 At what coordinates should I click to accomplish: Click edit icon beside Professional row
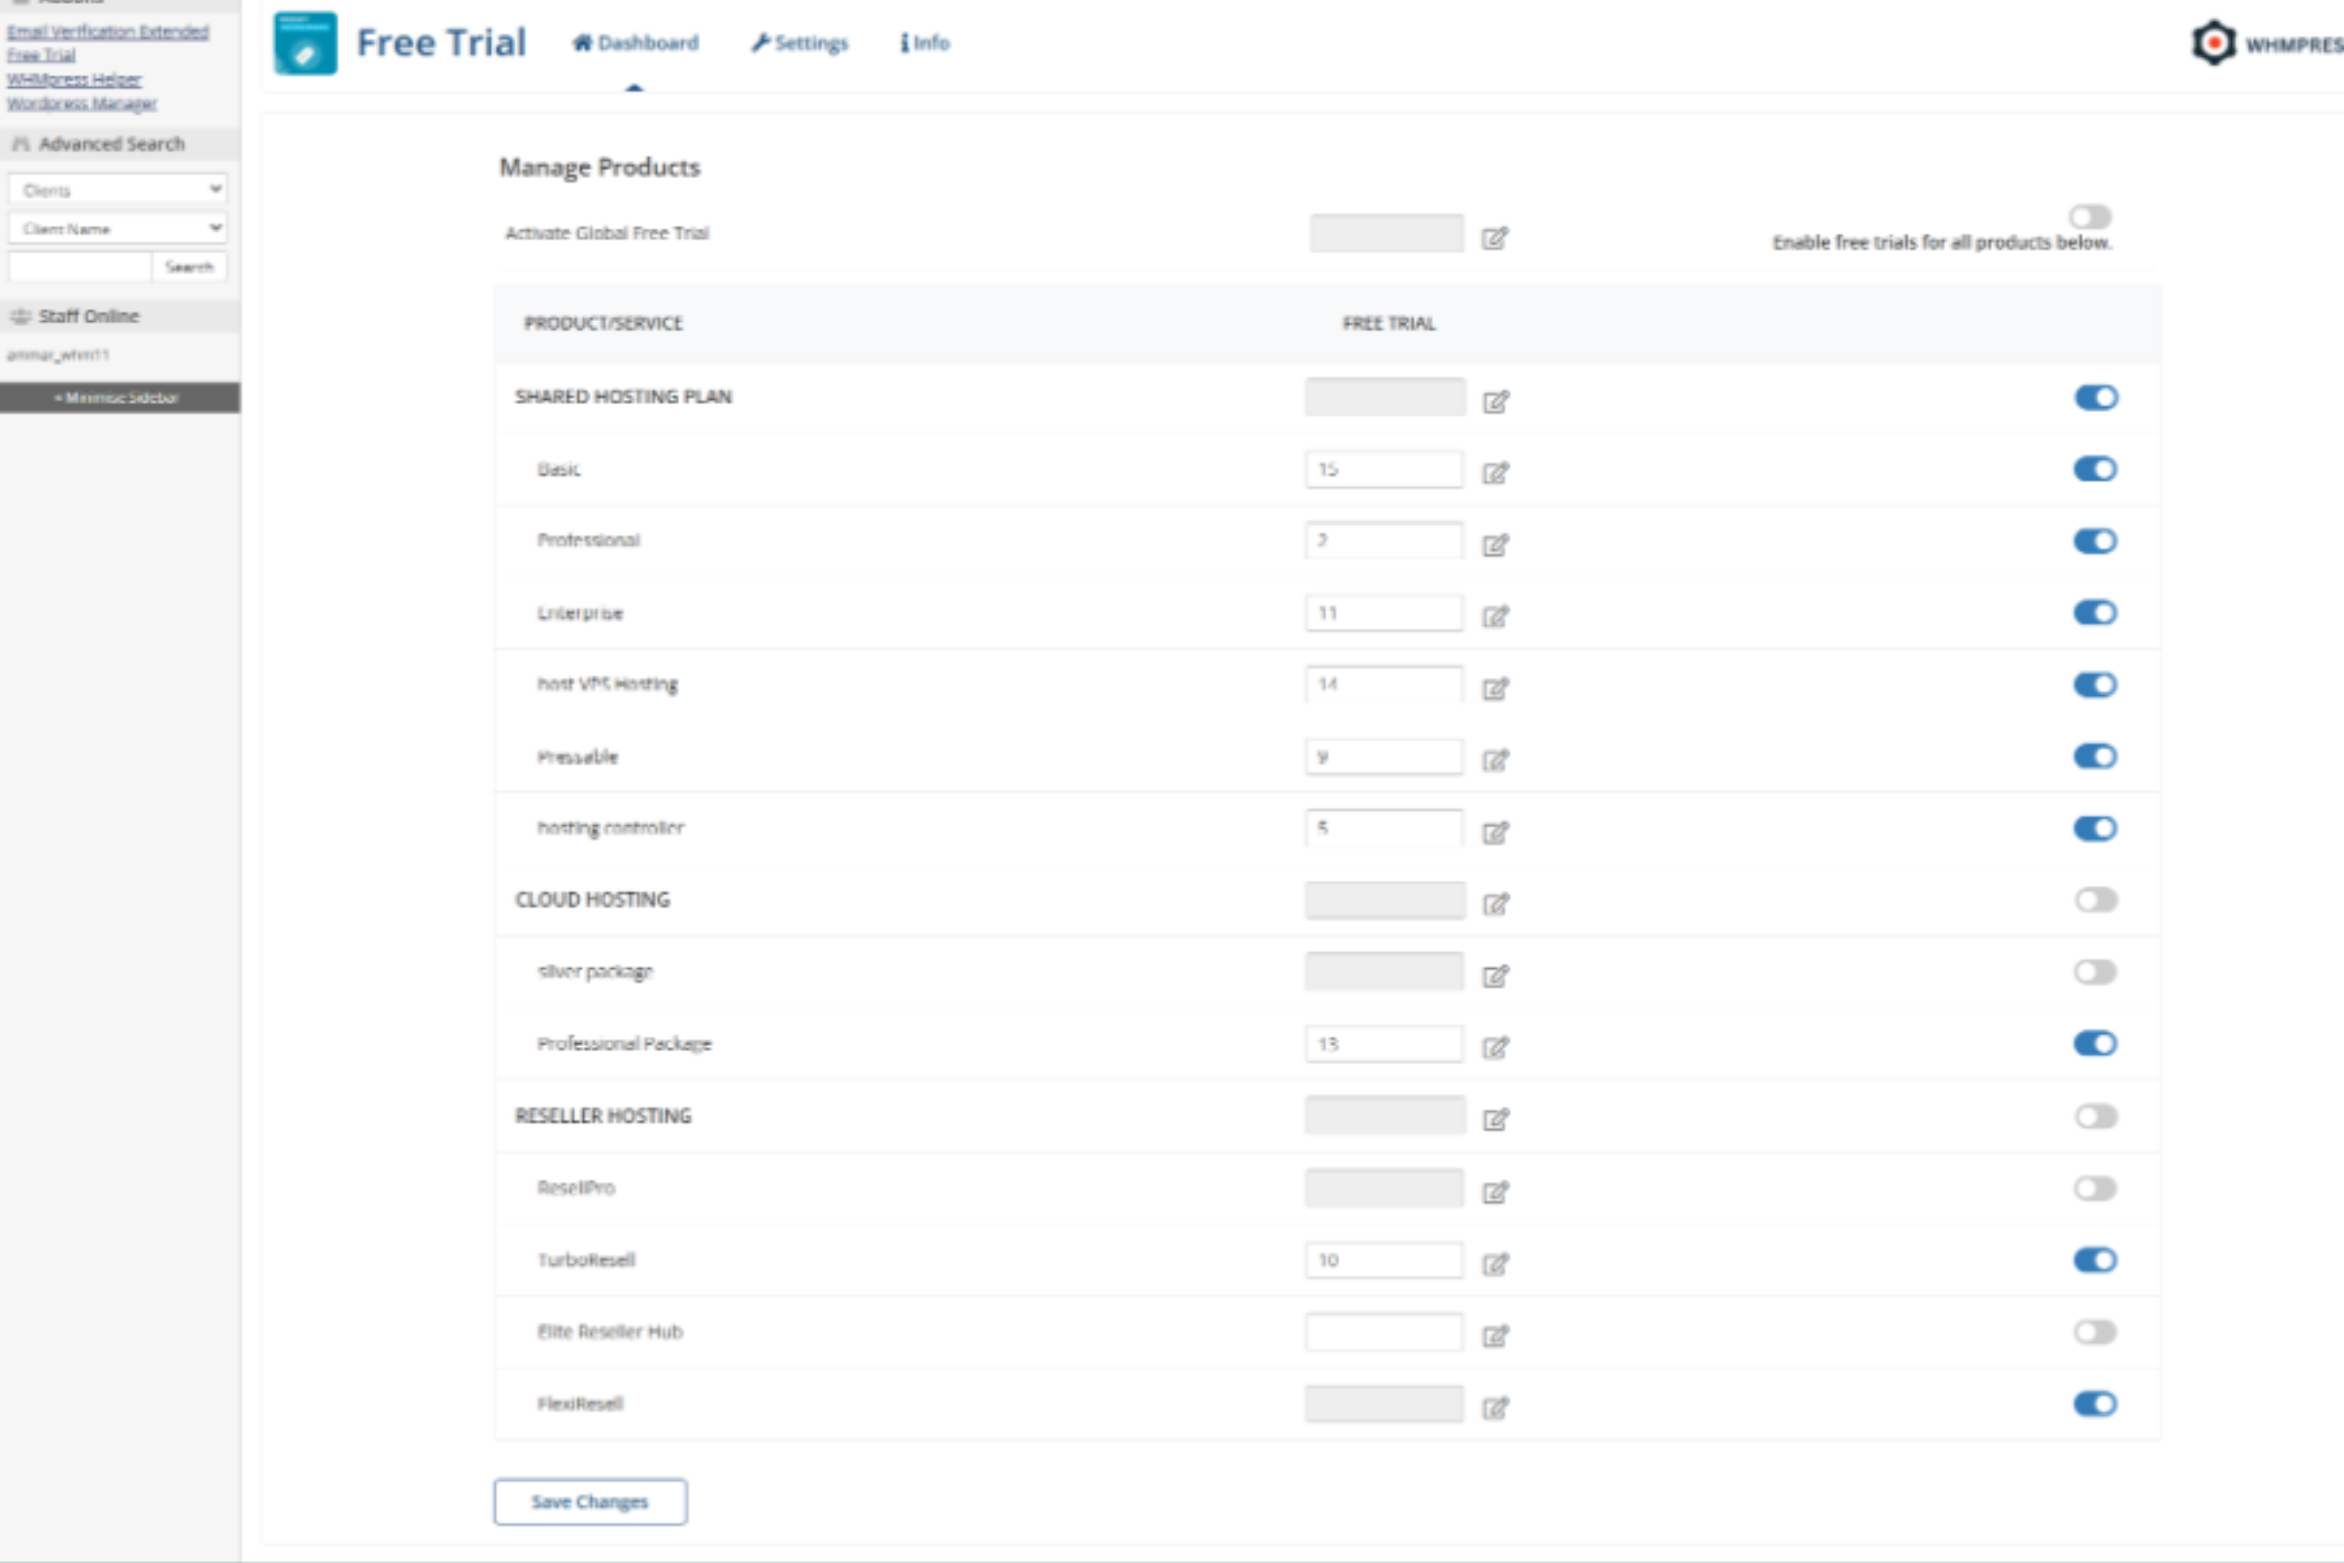(x=1495, y=544)
